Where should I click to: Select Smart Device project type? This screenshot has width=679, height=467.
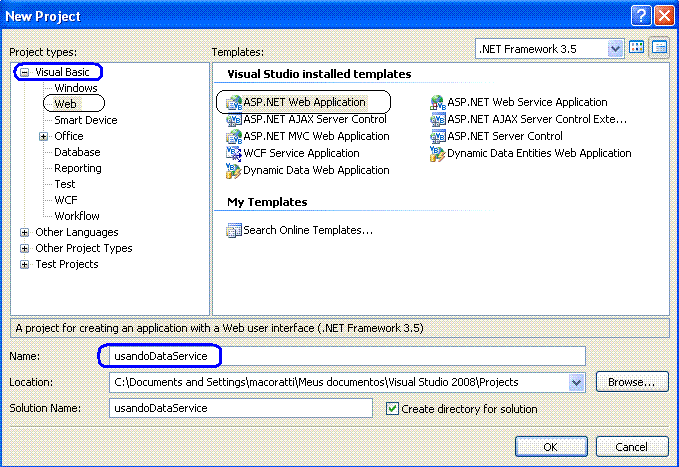click(86, 120)
